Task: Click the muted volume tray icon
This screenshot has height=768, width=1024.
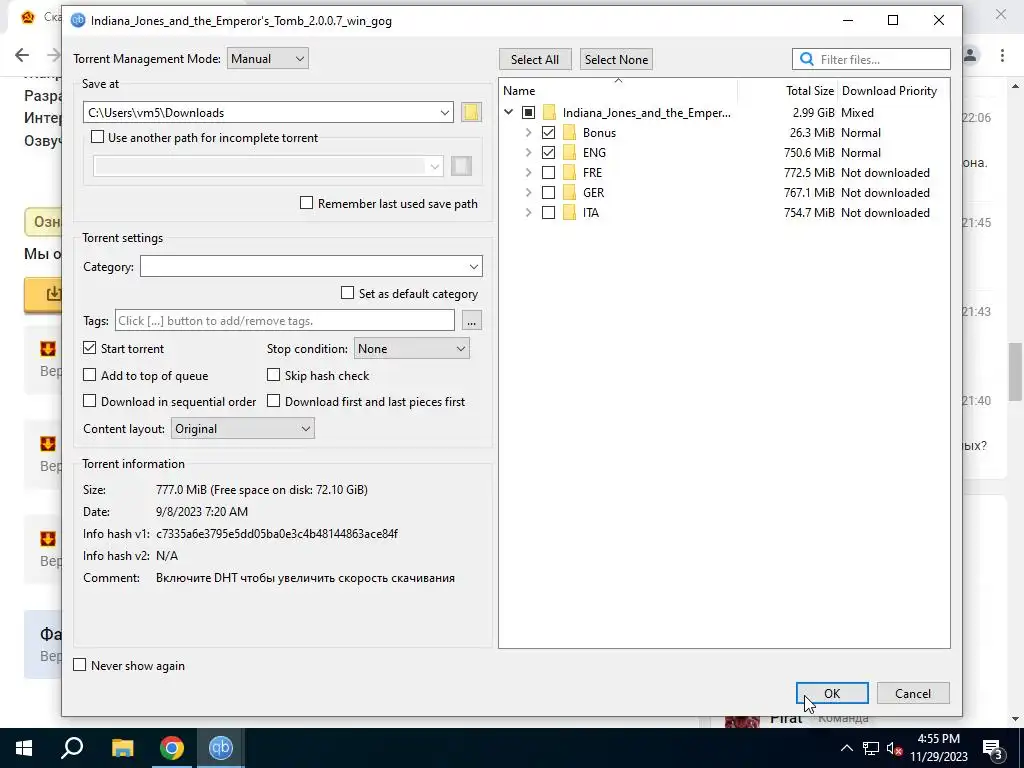Action: tap(894, 748)
